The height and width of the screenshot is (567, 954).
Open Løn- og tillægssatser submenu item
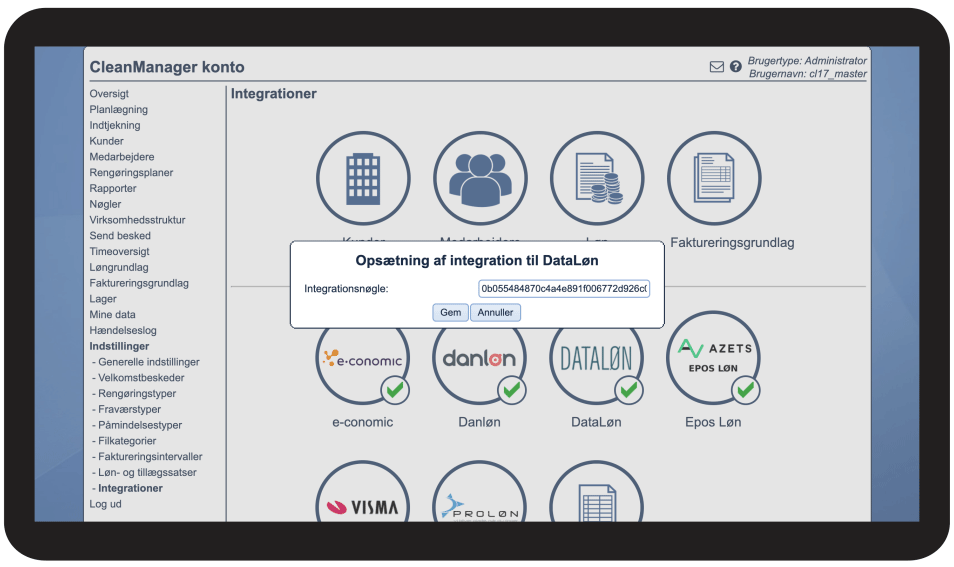[147, 473]
